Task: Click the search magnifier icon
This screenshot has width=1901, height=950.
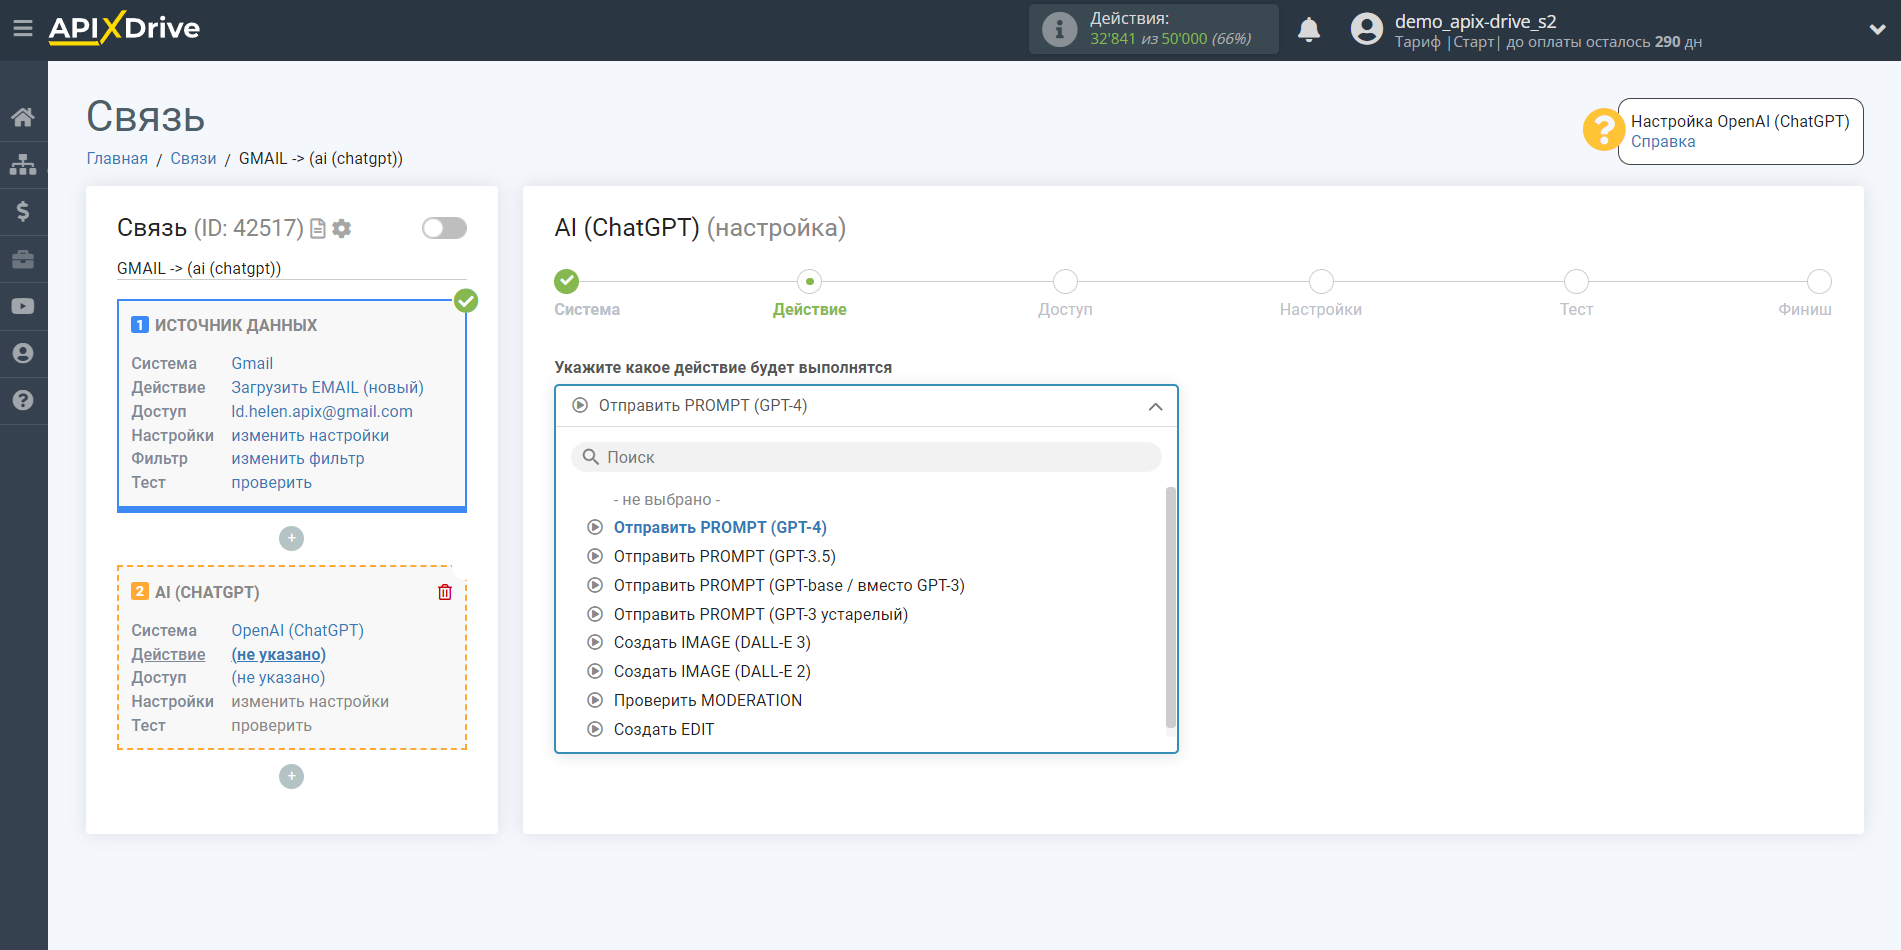Action: [x=591, y=457]
